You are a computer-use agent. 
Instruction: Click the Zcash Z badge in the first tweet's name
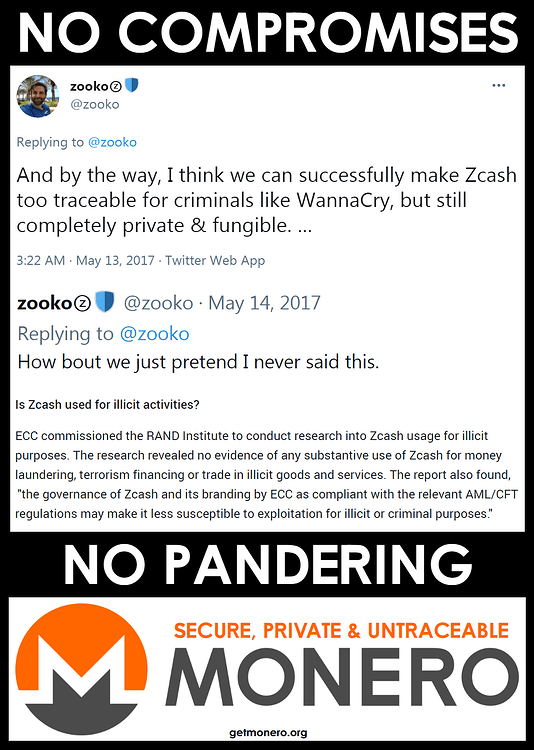[116, 87]
